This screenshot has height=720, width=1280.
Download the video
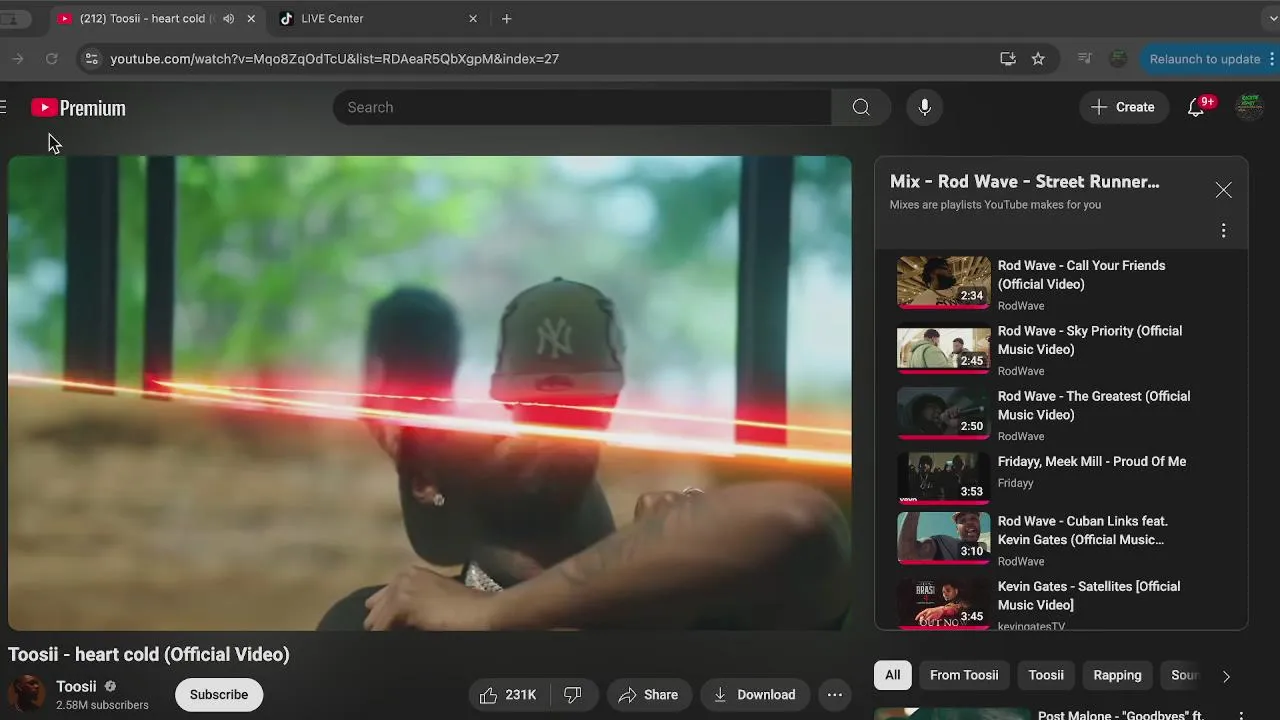[756, 695]
